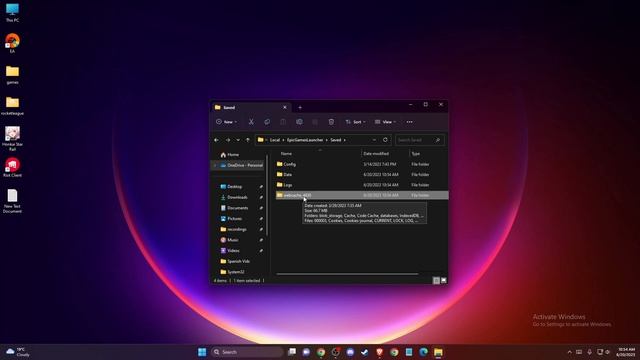Sort by the Name column header
The width and height of the screenshot is (640, 360).
tap(286, 153)
